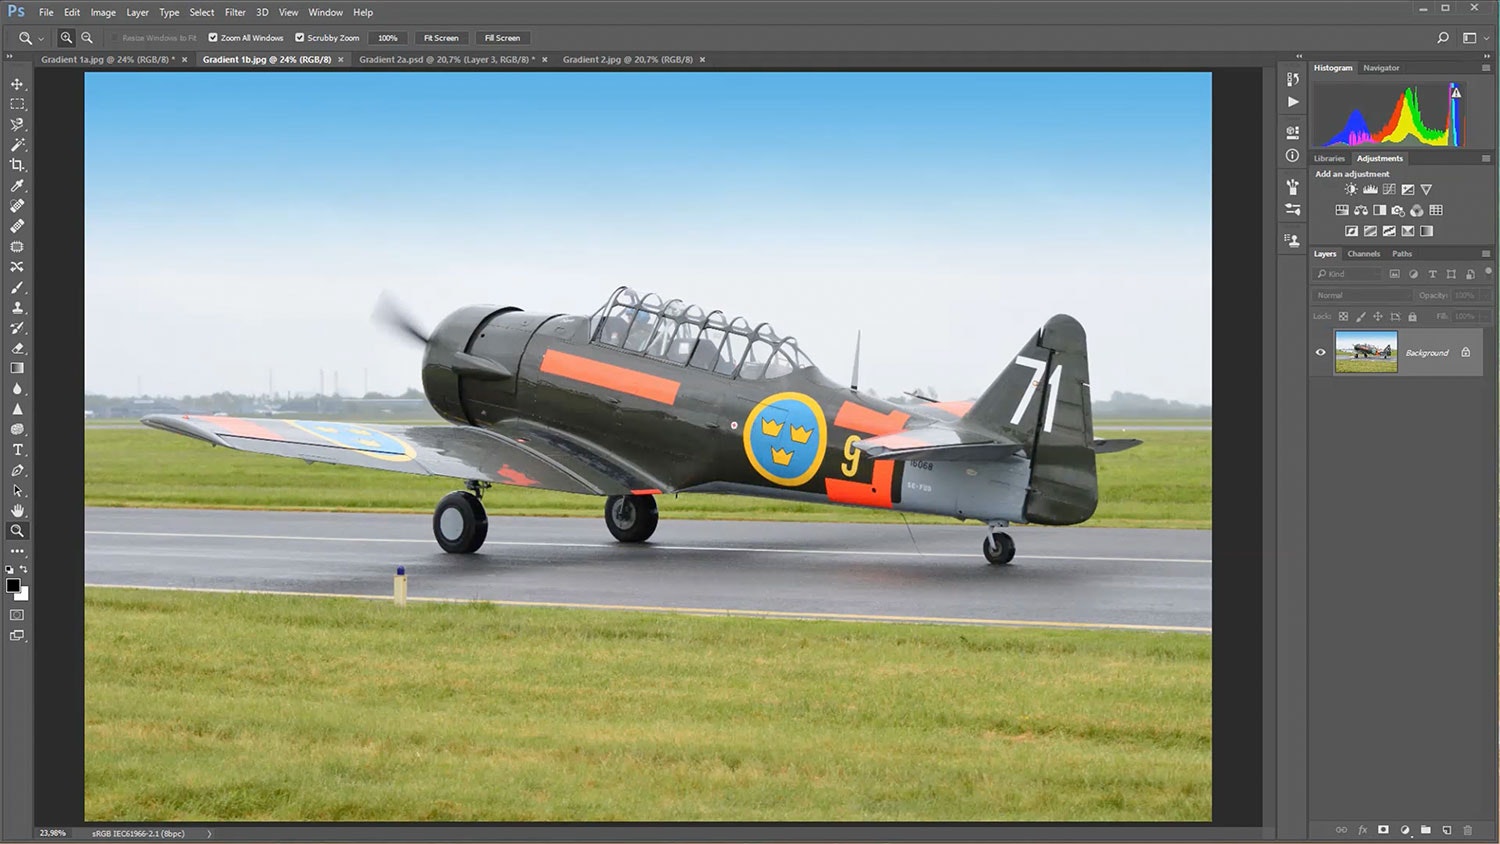Open the layer blend mode dropdown
The width and height of the screenshot is (1500, 844).
(x=1360, y=295)
